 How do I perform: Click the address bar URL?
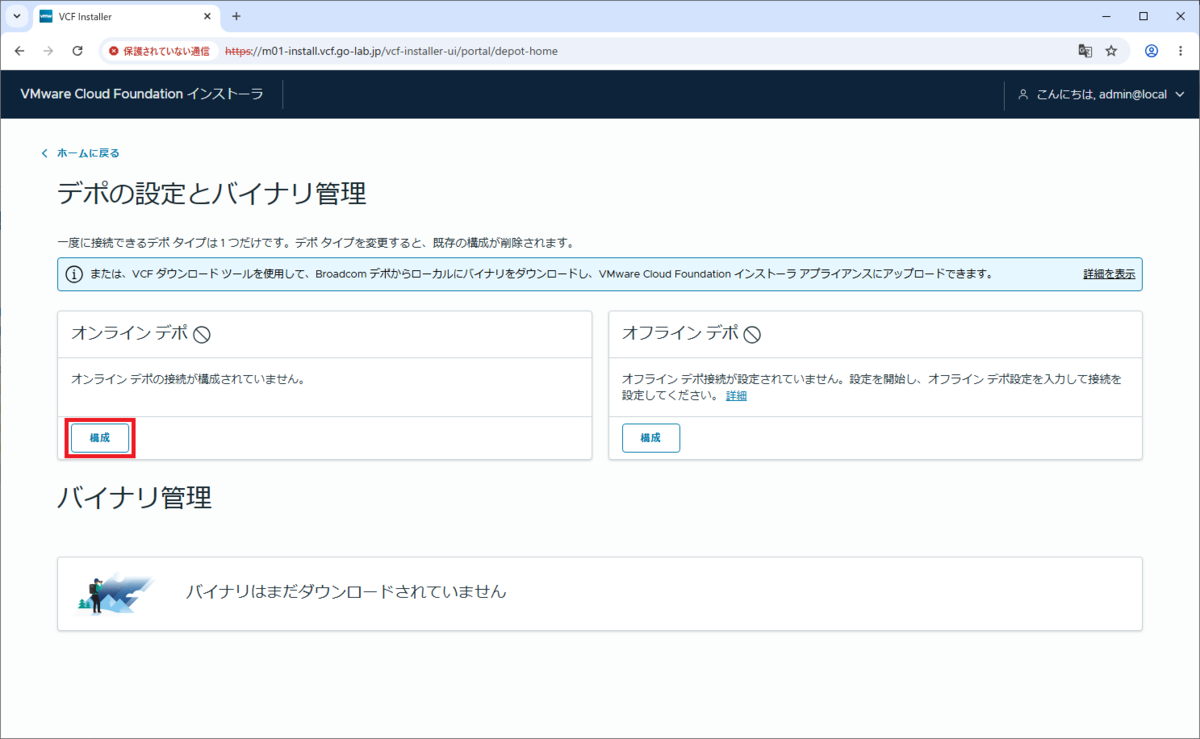tap(391, 51)
